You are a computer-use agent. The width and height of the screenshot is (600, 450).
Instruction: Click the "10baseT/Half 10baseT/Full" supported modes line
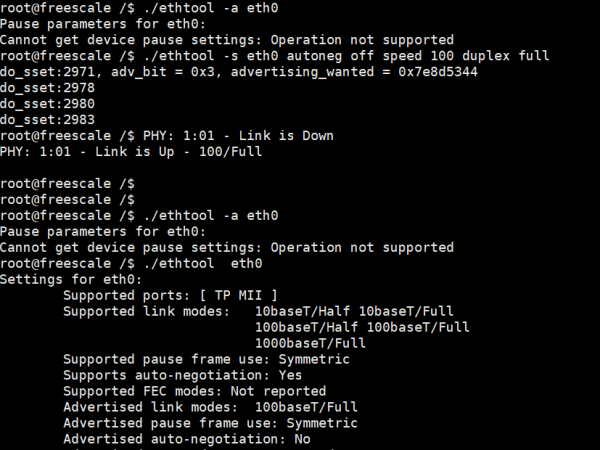pyautogui.click(x=360, y=311)
